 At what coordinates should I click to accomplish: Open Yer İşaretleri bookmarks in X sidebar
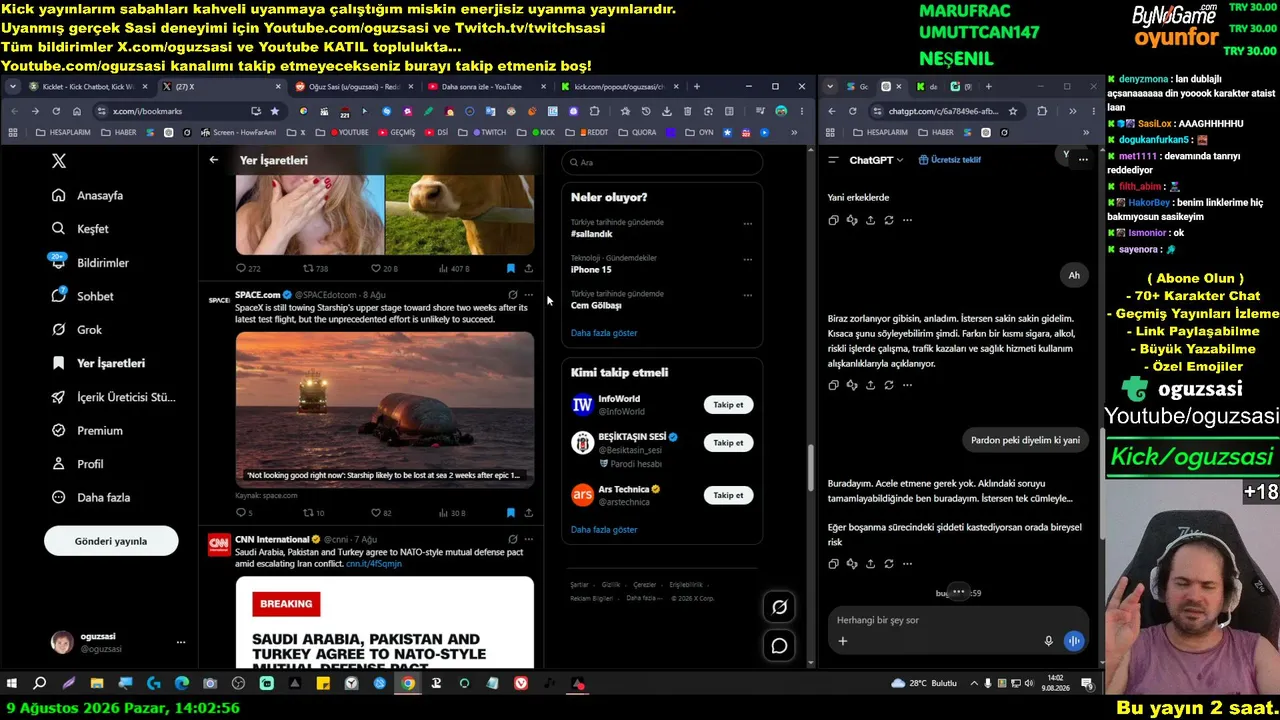[x=98, y=363]
